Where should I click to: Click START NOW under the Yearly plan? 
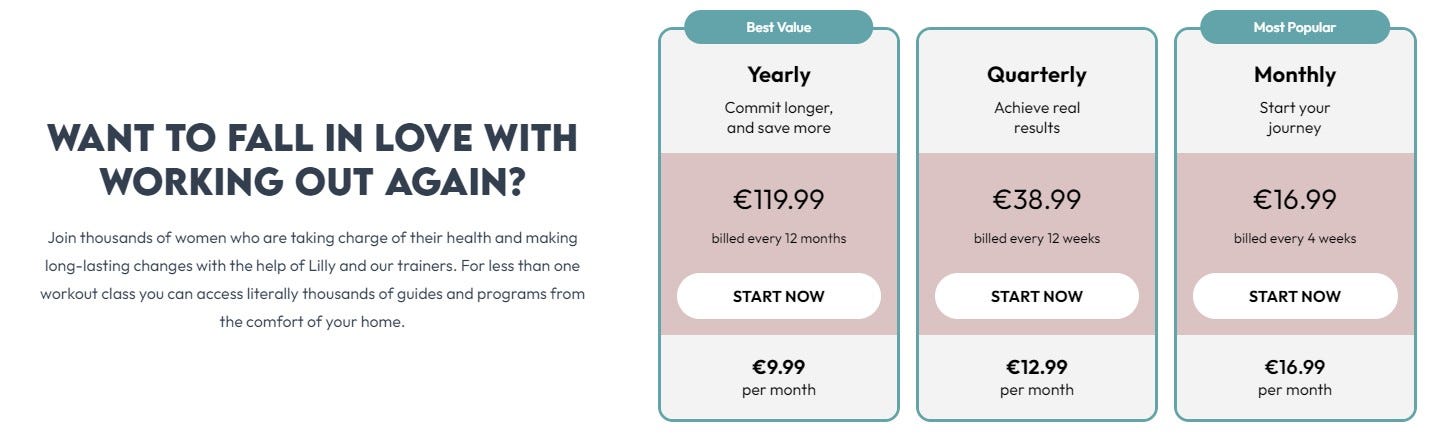778,296
